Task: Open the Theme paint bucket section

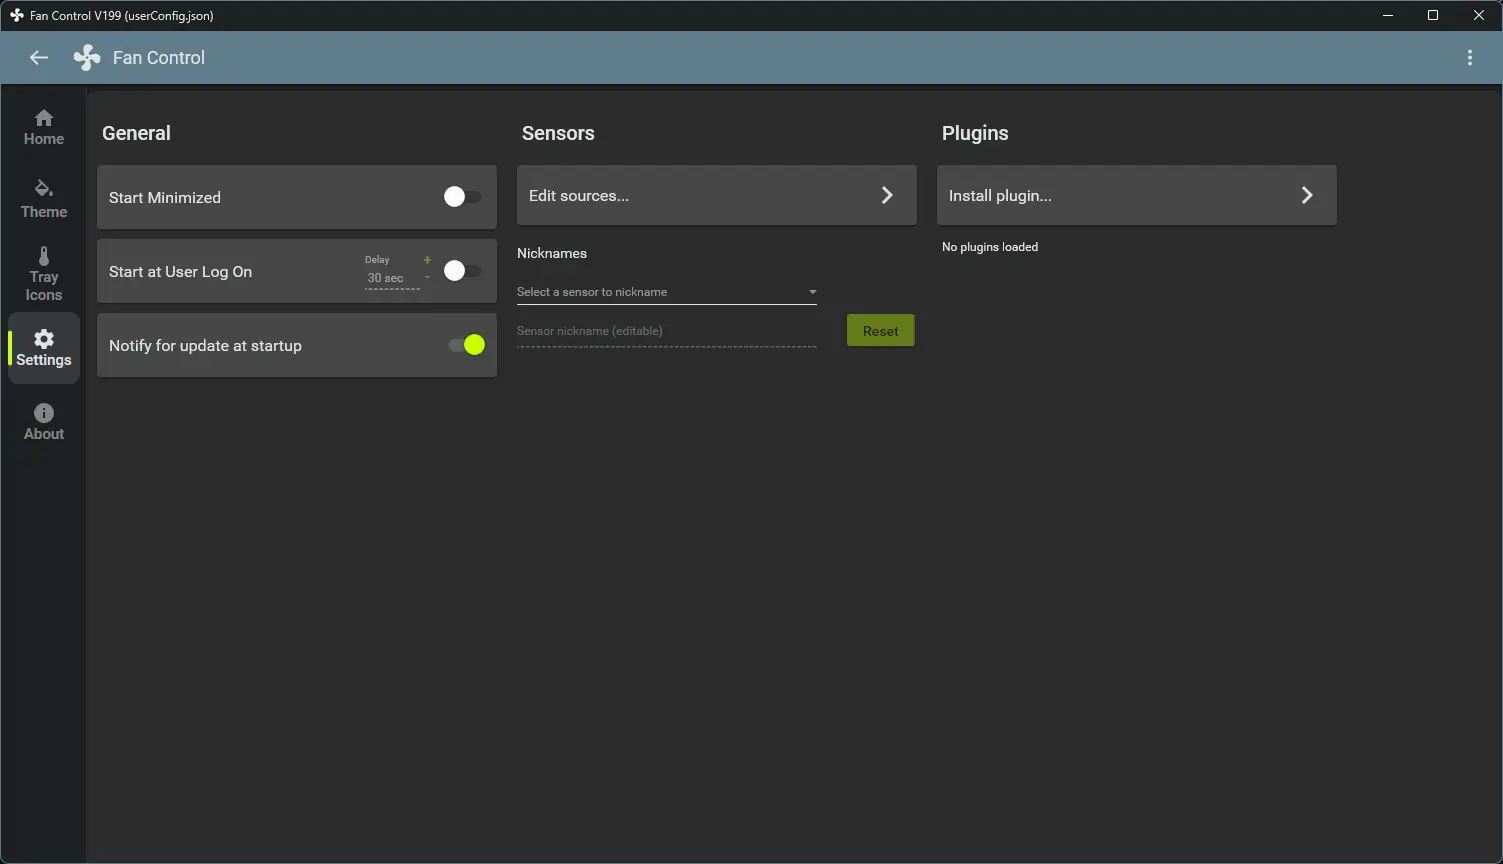Action: (x=44, y=199)
